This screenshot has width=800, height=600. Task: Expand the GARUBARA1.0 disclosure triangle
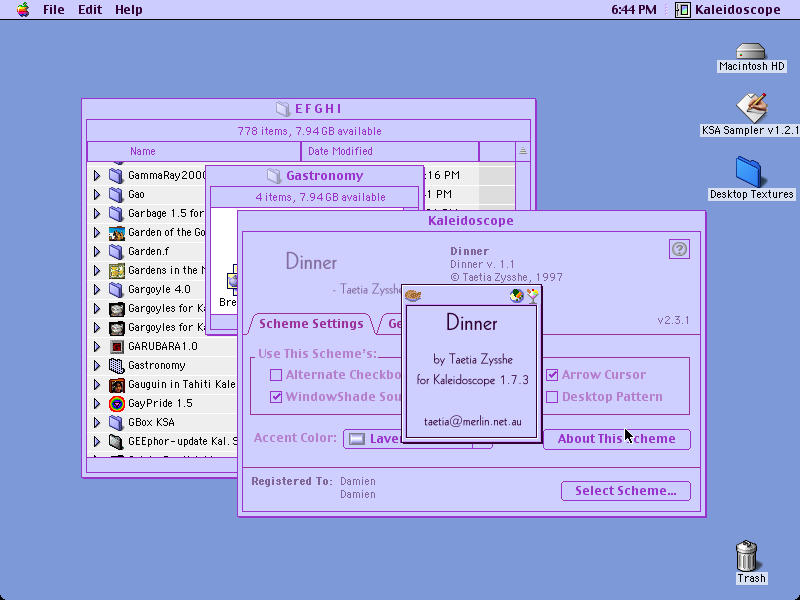click(96, 346)
